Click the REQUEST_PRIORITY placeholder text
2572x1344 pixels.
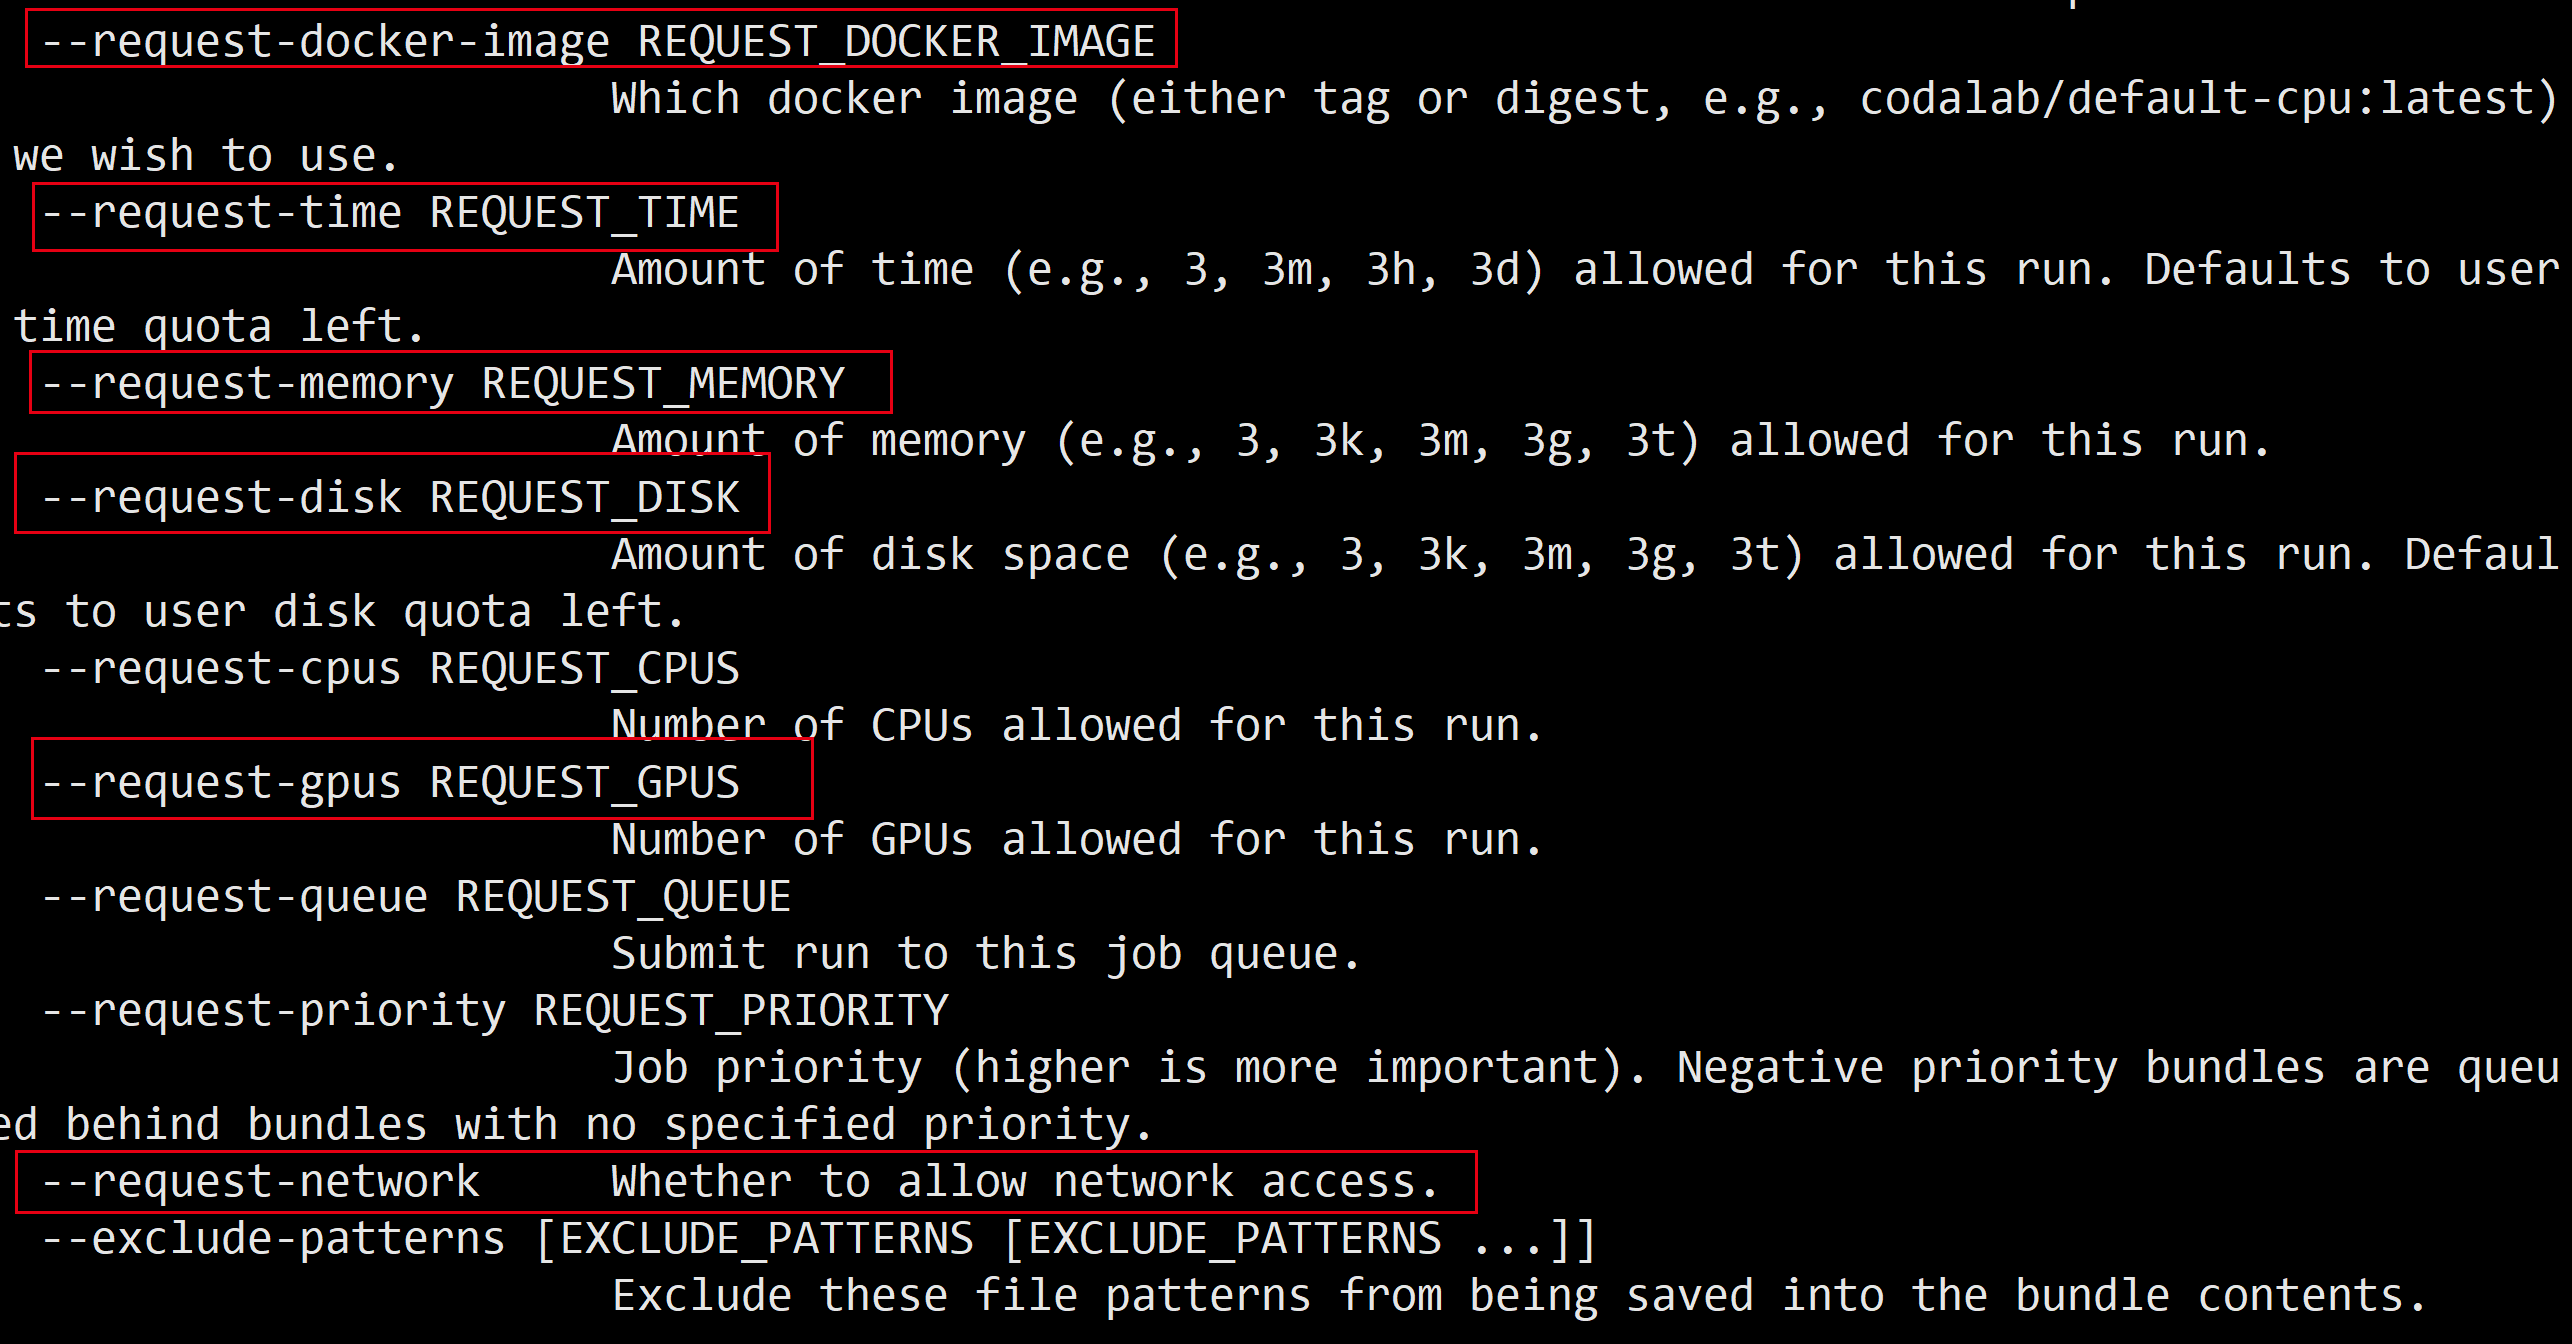point(741,1011)
